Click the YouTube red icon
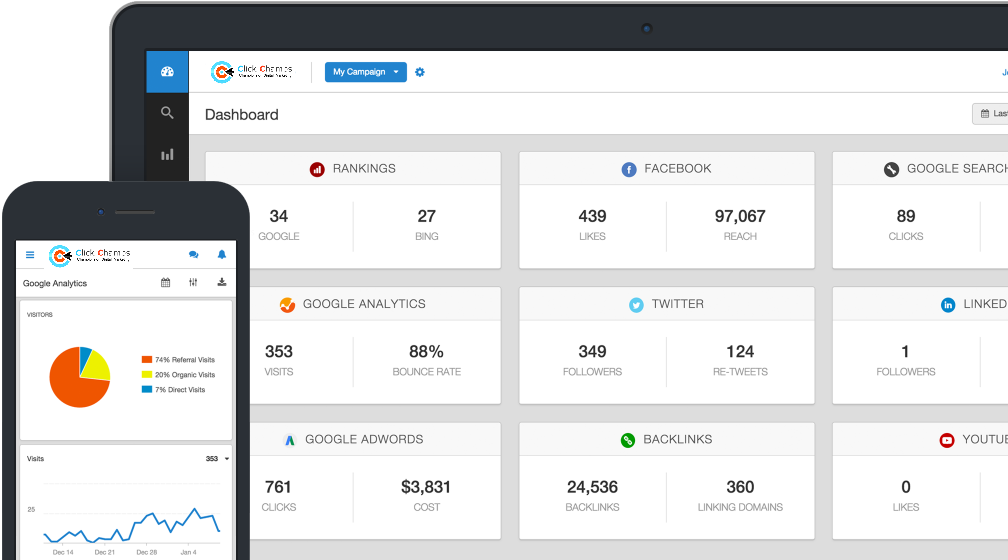Image resolution: width=1008 pixels, height=560 pixels. coord(946,440)
